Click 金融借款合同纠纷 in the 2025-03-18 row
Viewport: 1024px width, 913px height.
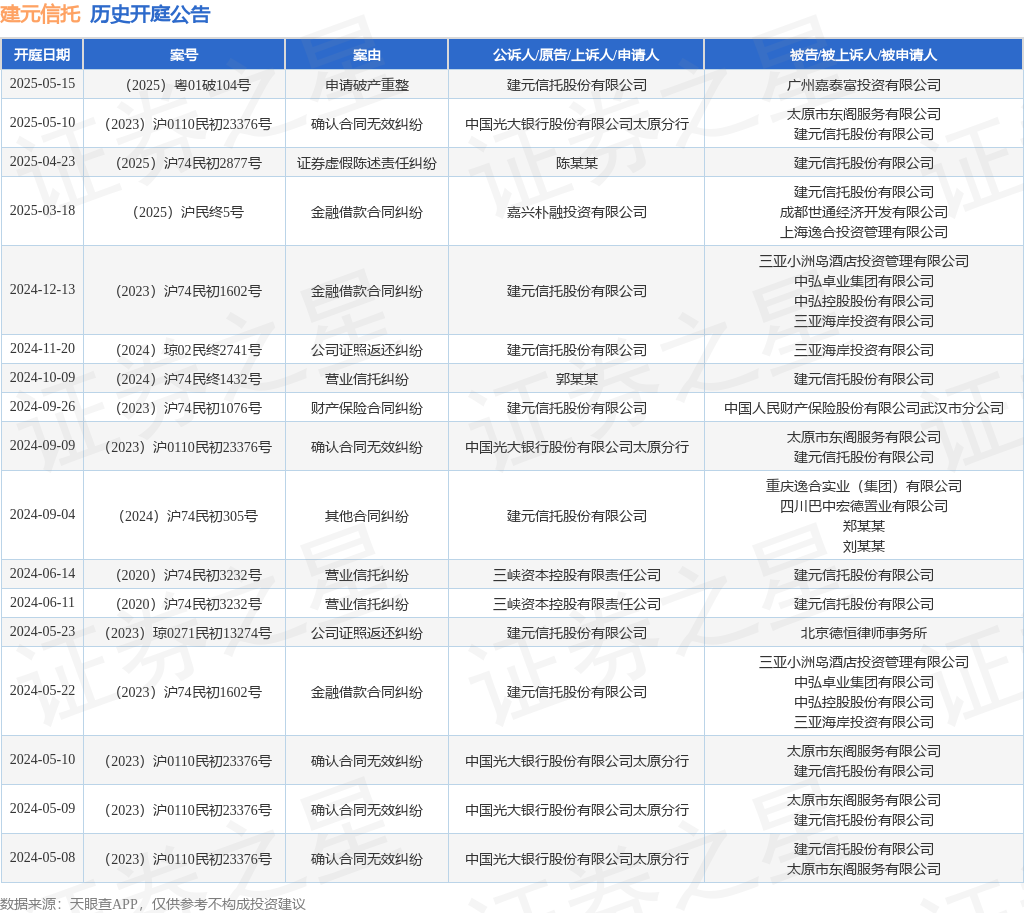click(366, 212)
